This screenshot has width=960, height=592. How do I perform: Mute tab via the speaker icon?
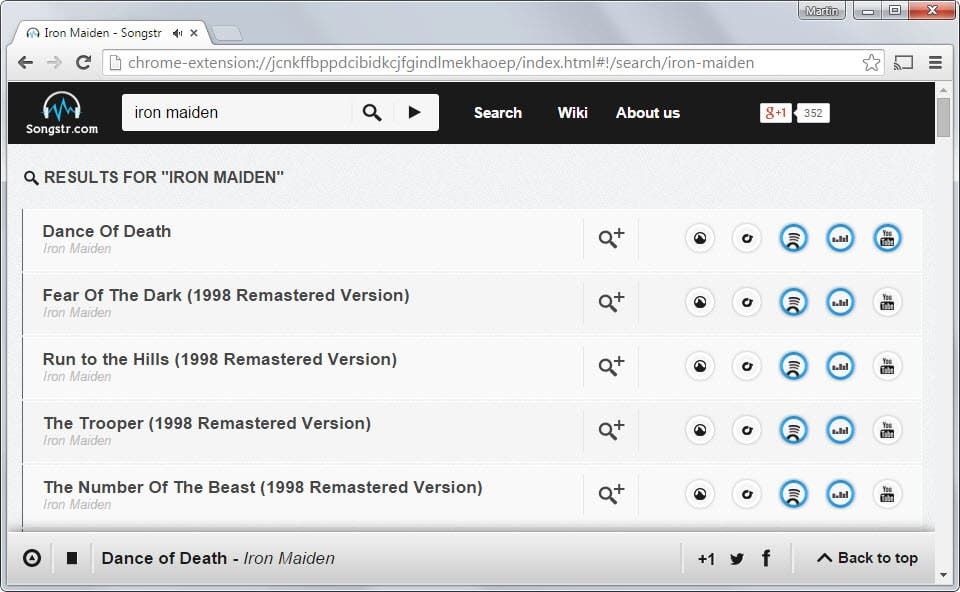click(177, 33)
